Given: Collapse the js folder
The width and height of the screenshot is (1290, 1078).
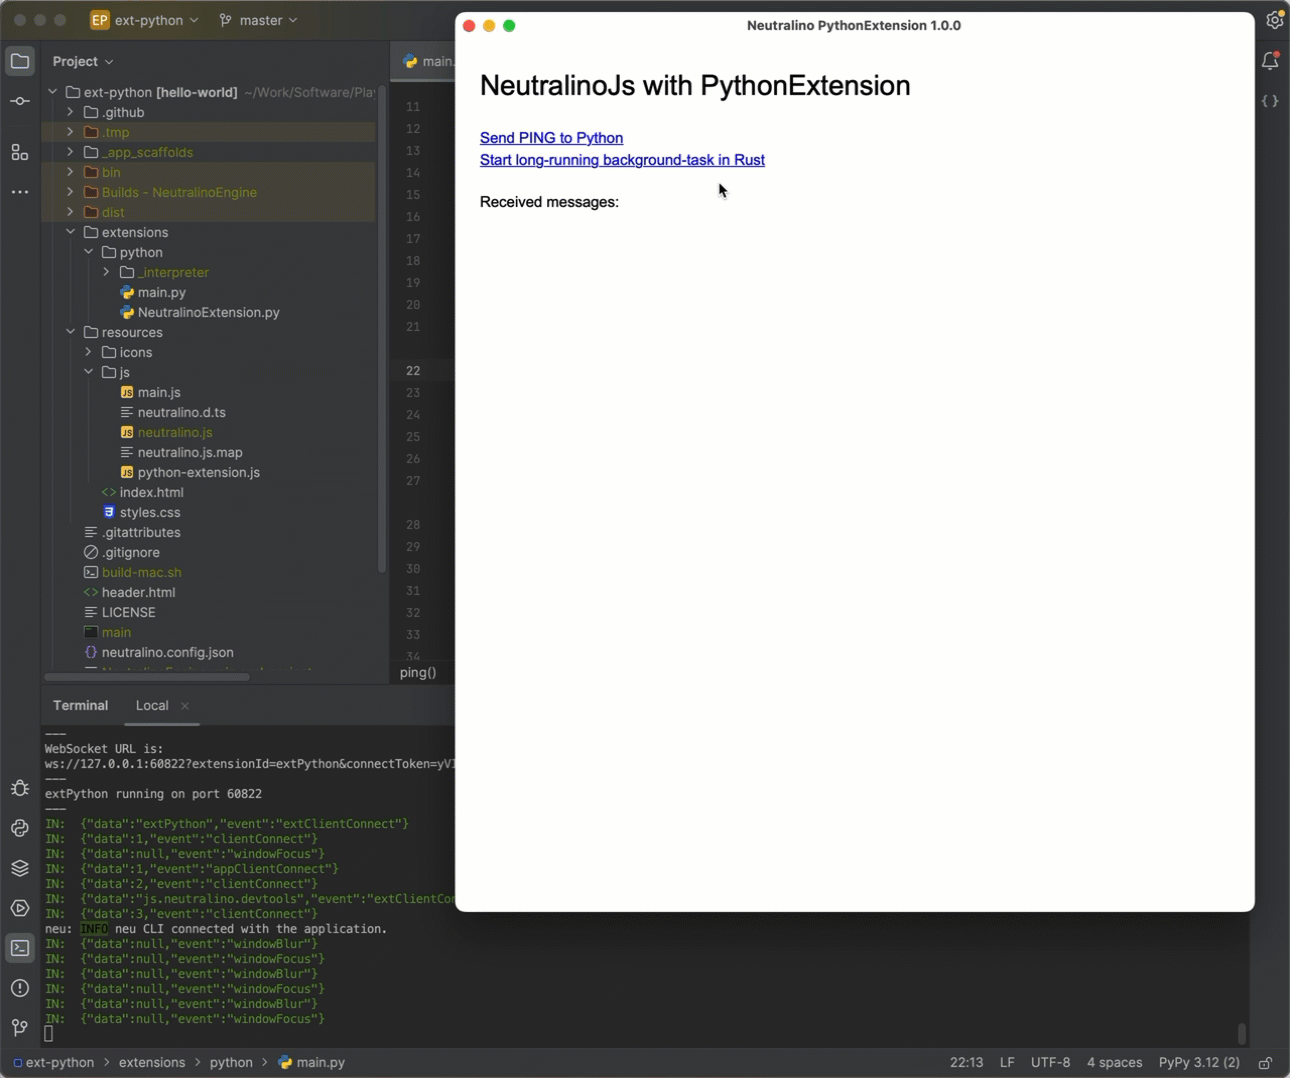Looking at the screenshot, I should 89,372.
